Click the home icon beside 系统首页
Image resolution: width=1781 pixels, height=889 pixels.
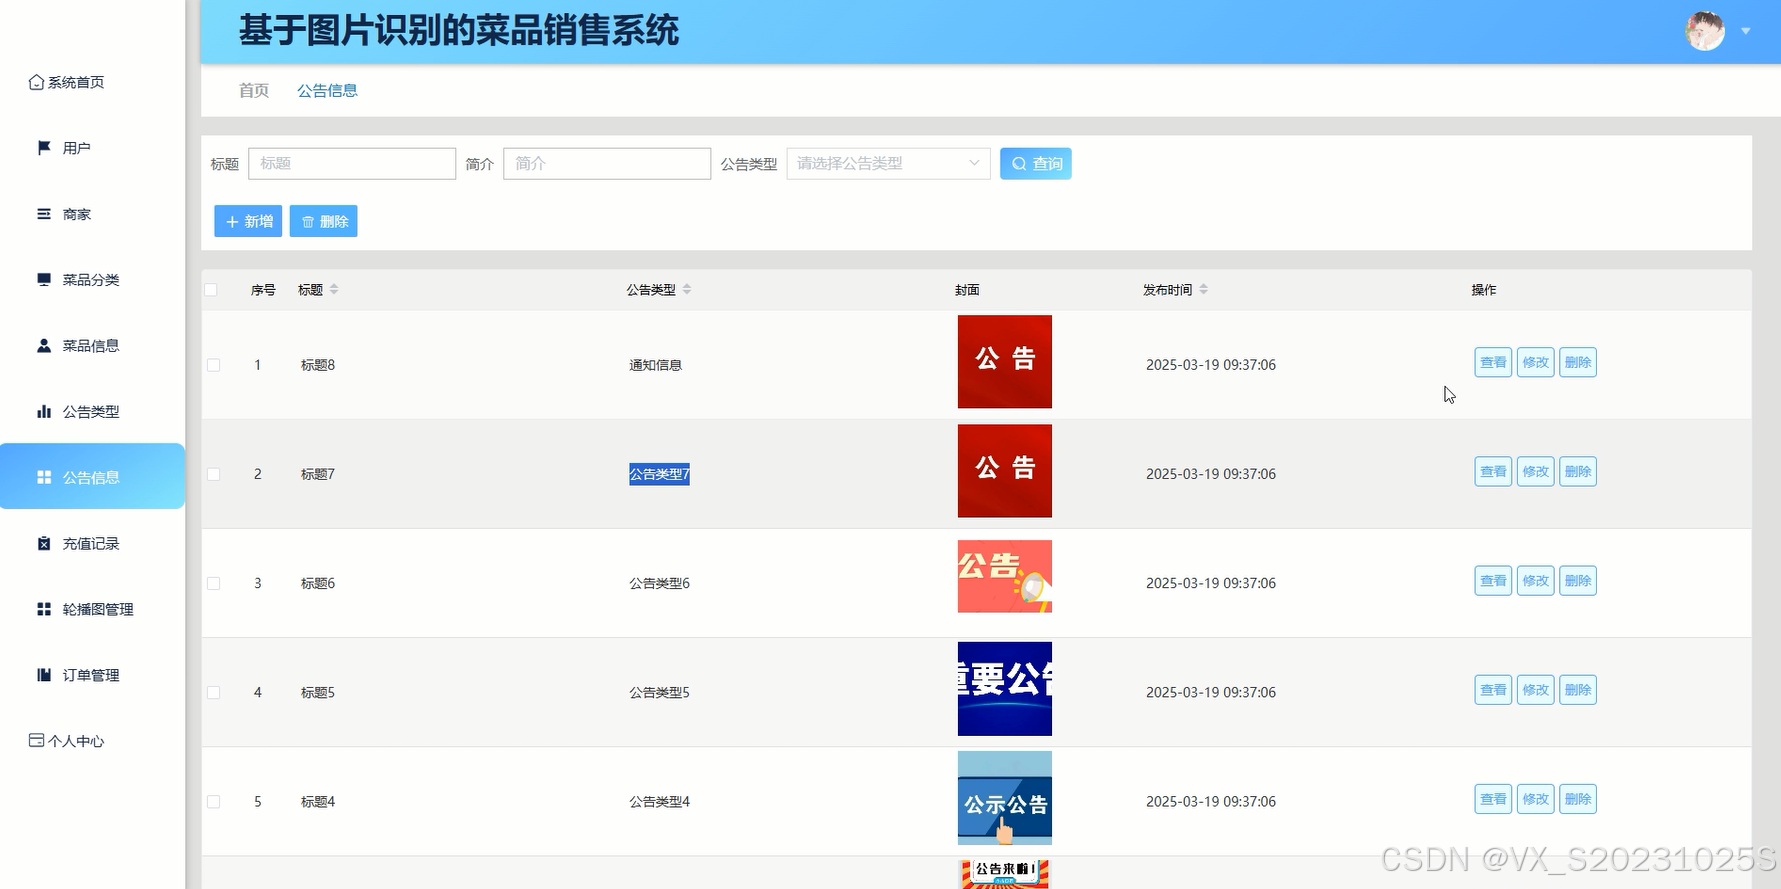coord(36,82)
